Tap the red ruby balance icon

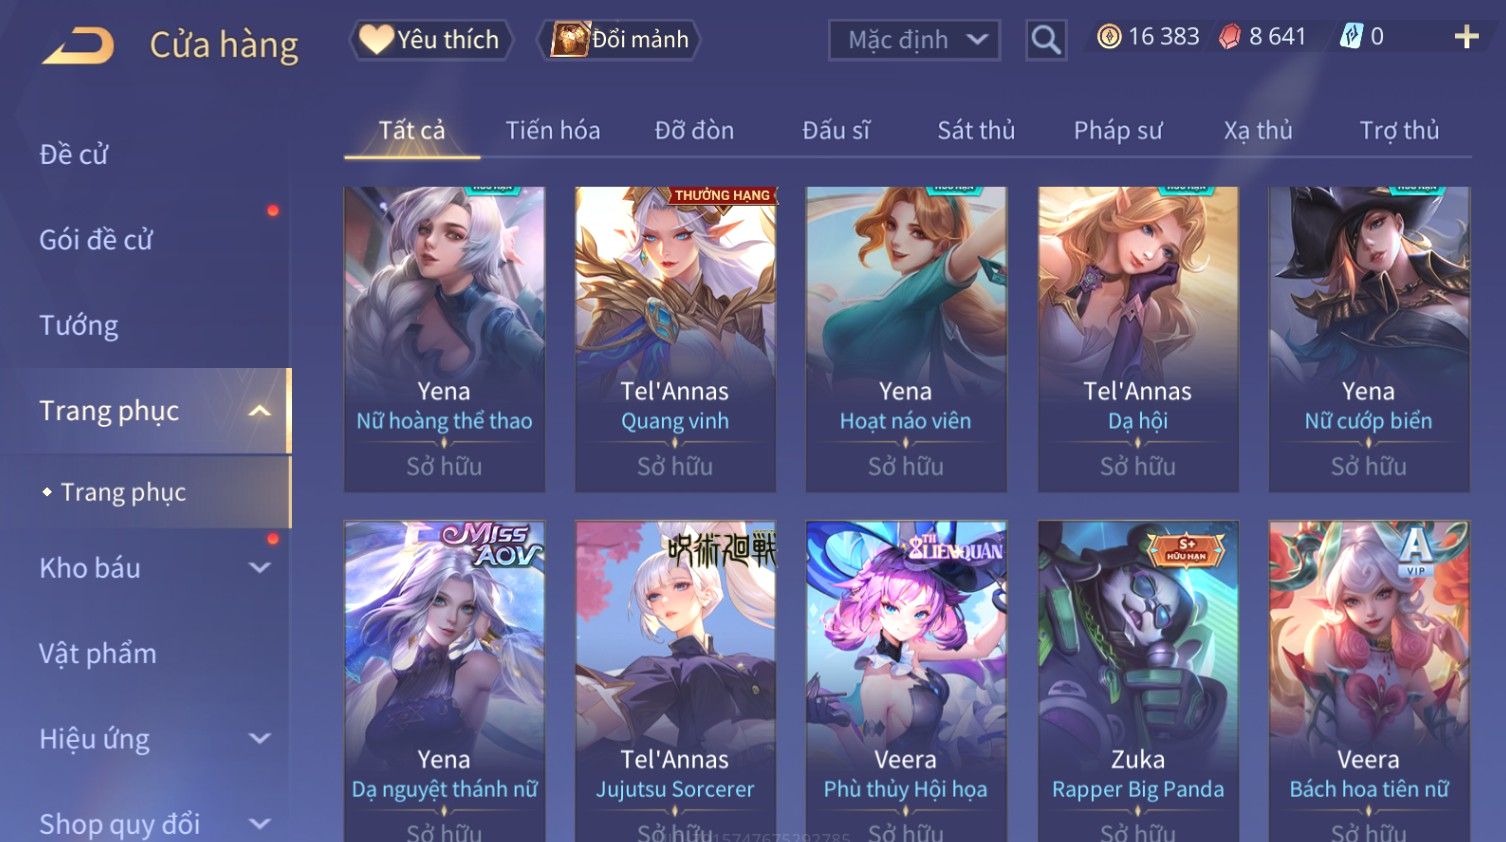tap(1230, 37)
